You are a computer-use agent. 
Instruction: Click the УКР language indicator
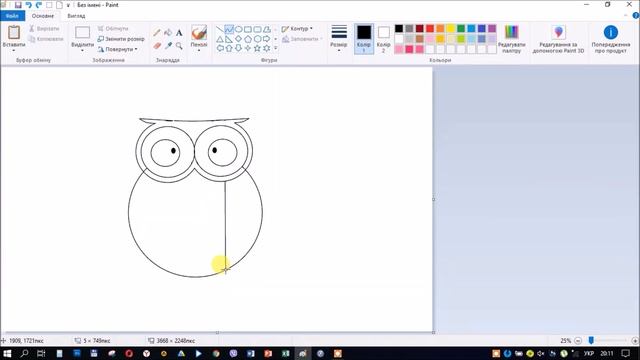[589, 353]
